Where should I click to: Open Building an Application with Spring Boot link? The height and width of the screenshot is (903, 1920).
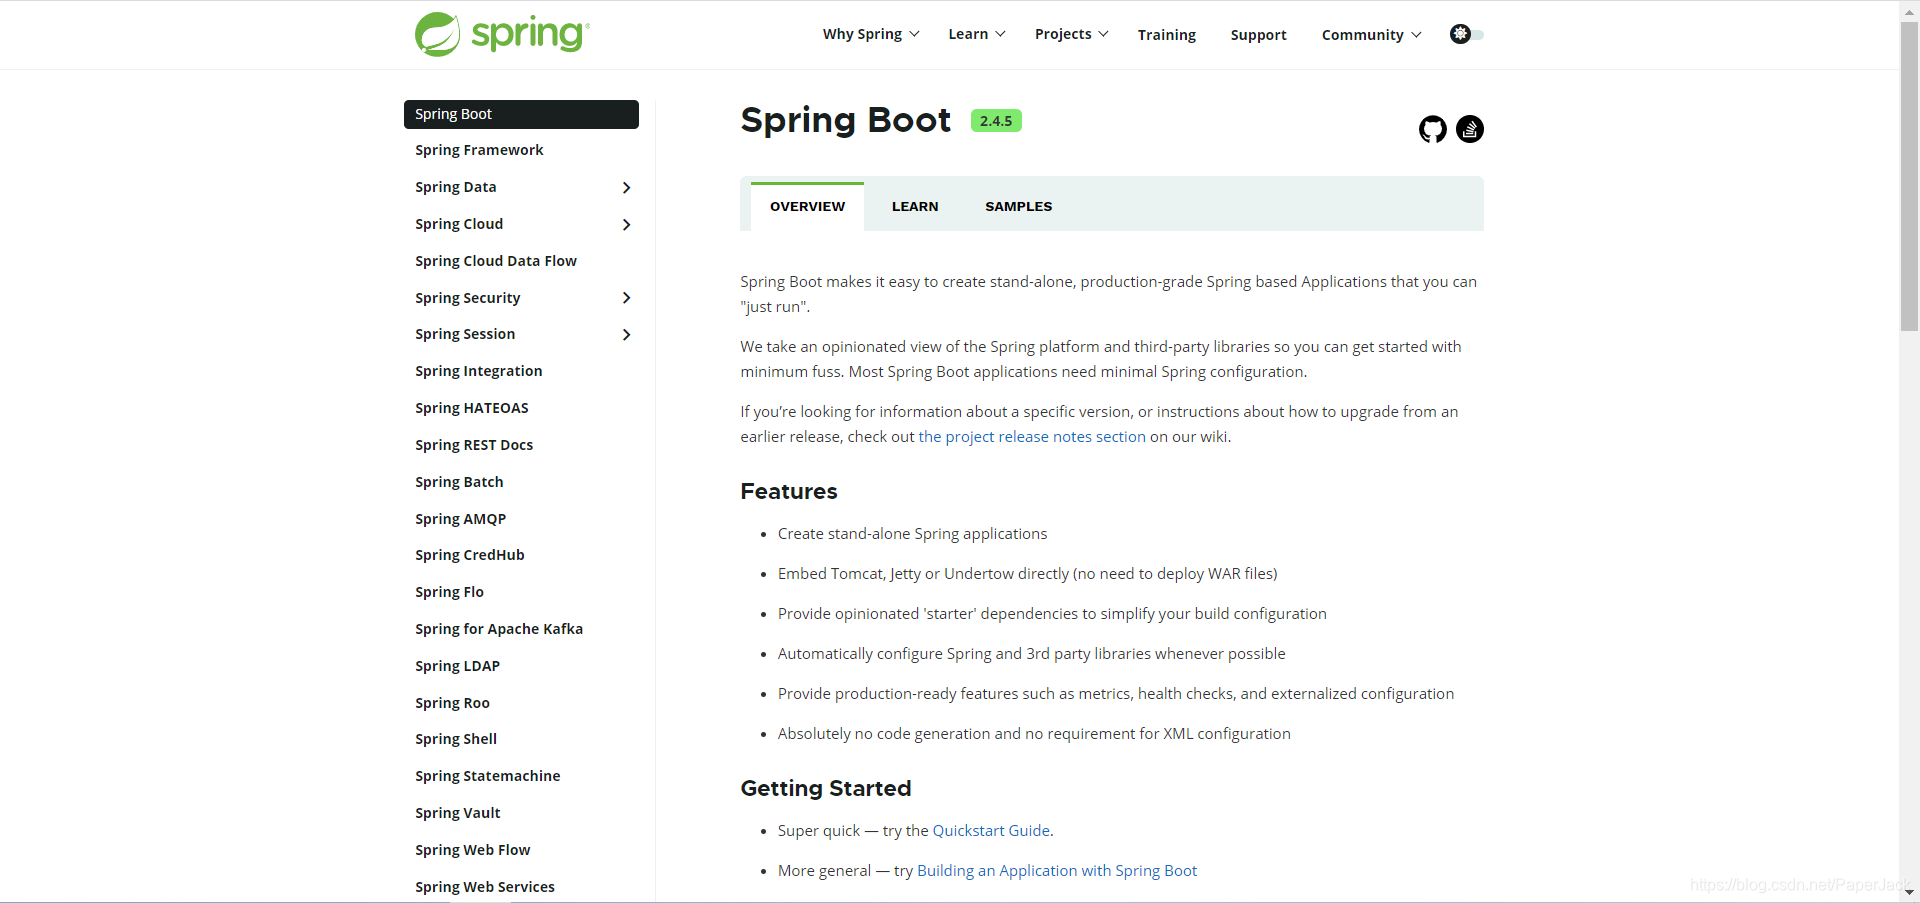(1057, 871)
